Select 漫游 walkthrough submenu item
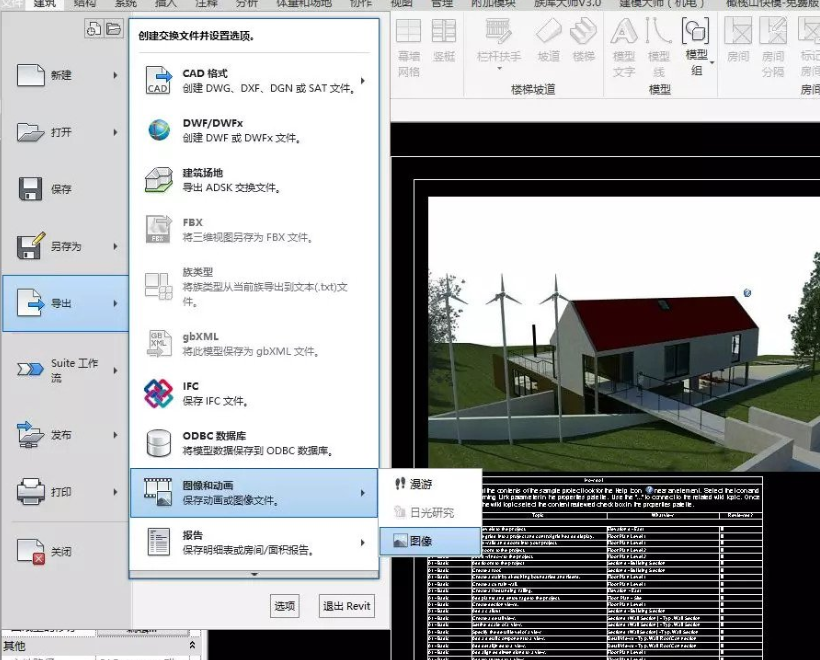The image size is (820, 660). [x=430, y=484]
